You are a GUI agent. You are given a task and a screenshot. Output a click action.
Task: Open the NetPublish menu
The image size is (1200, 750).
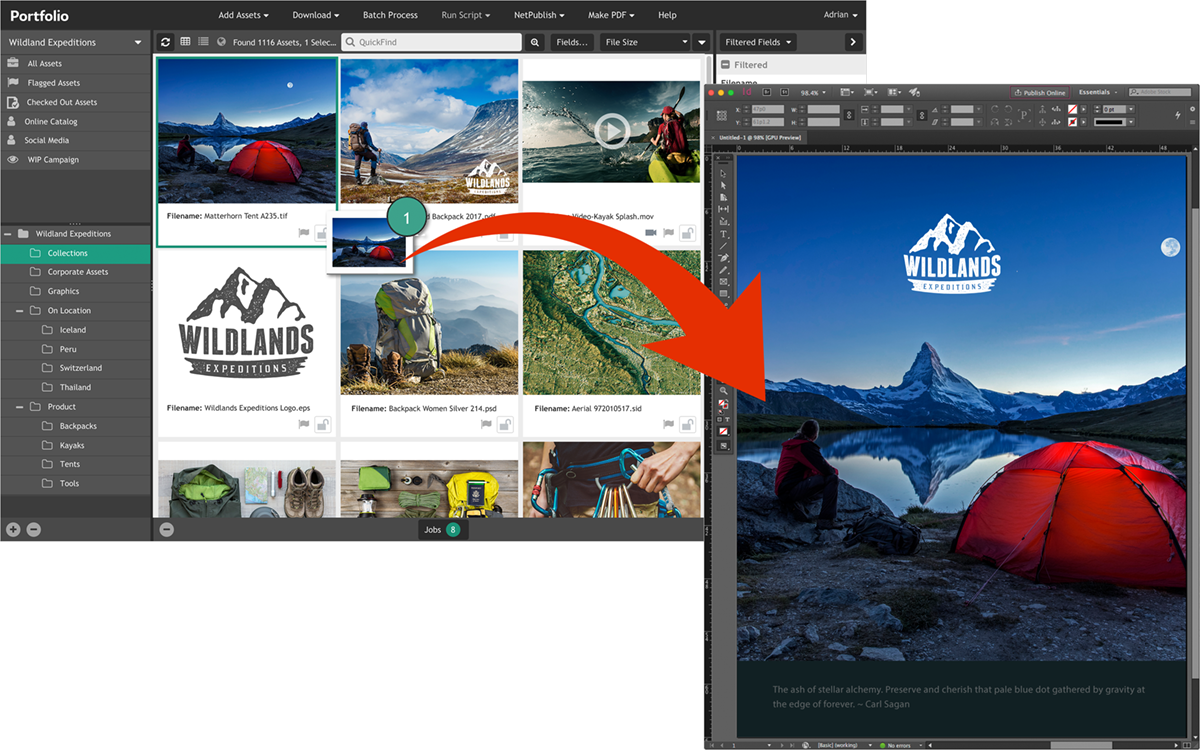click(540, 15)
